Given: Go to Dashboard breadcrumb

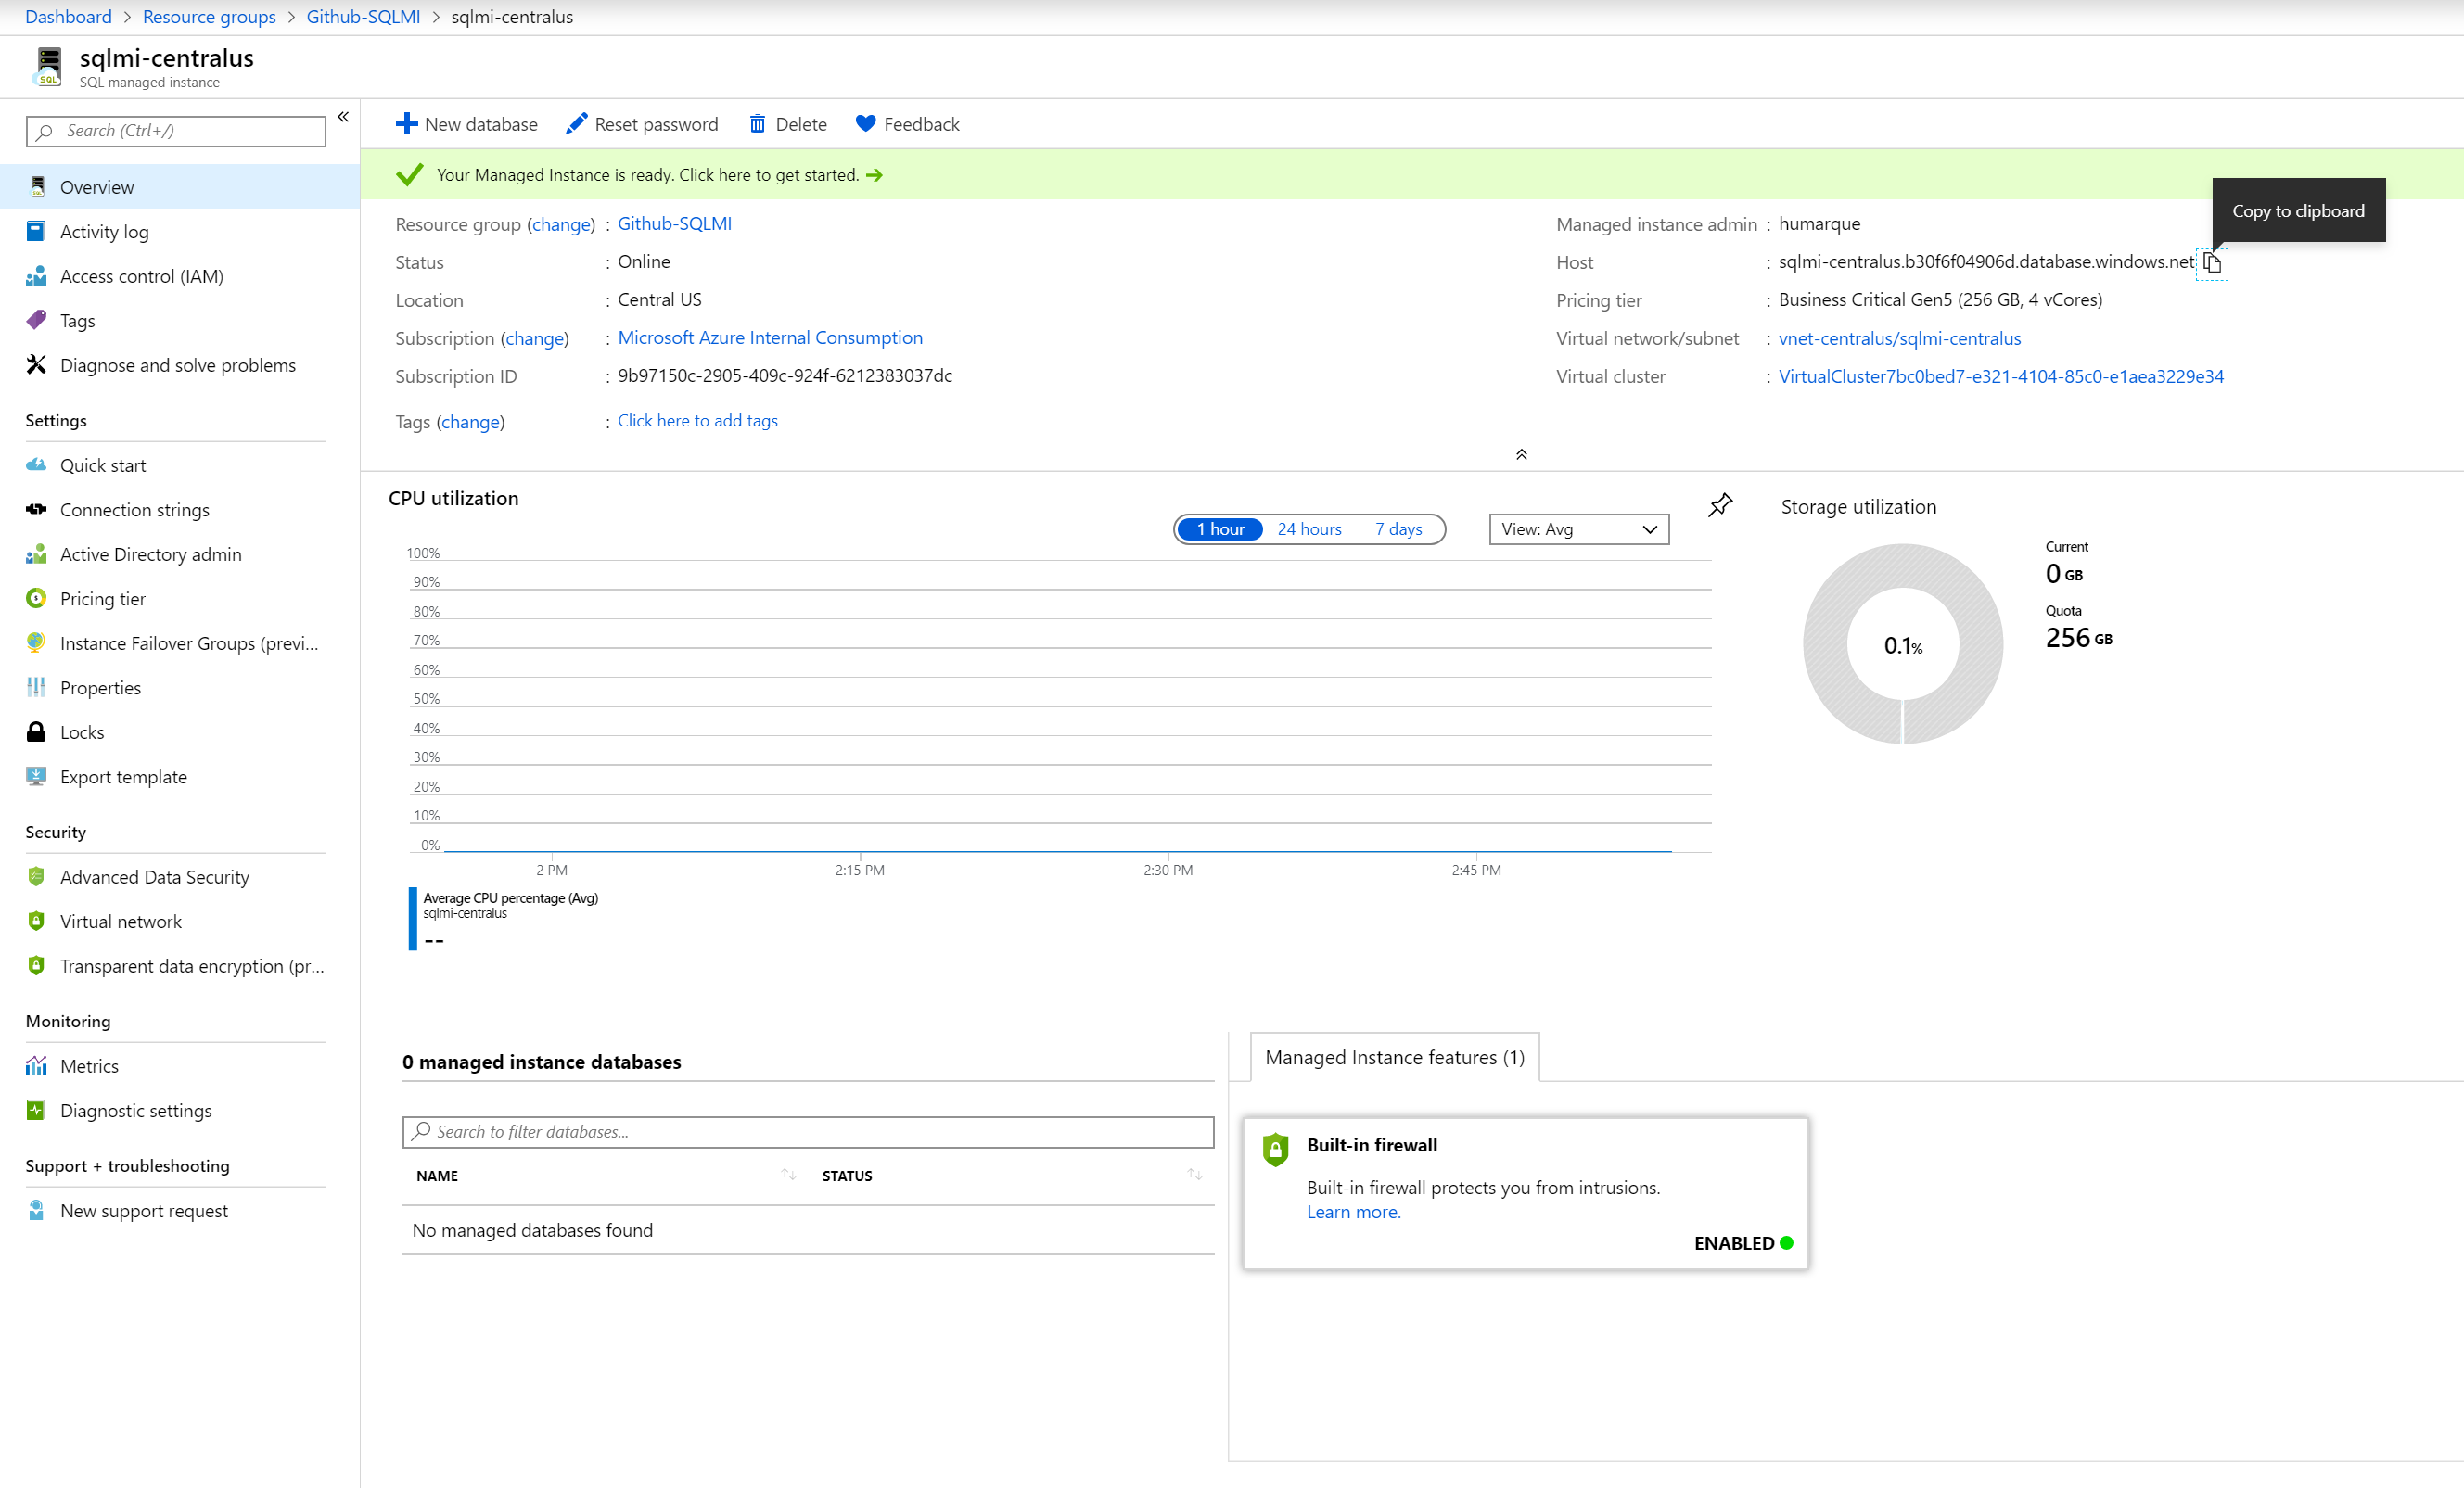Looking at the screenshot, I should click(68, 17).
